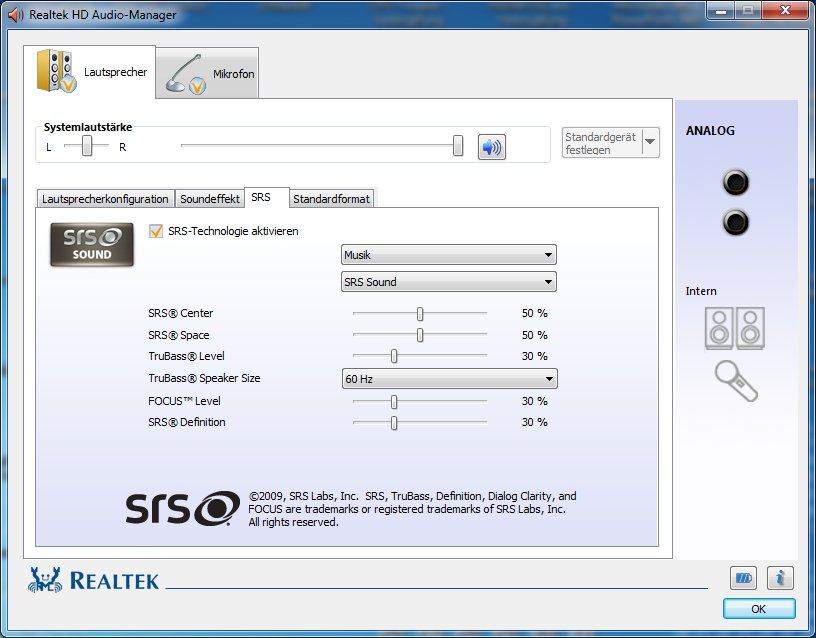Open the Lautsprecherkonfiguration tab
The image size is (816, 638).
coord(105,199)
